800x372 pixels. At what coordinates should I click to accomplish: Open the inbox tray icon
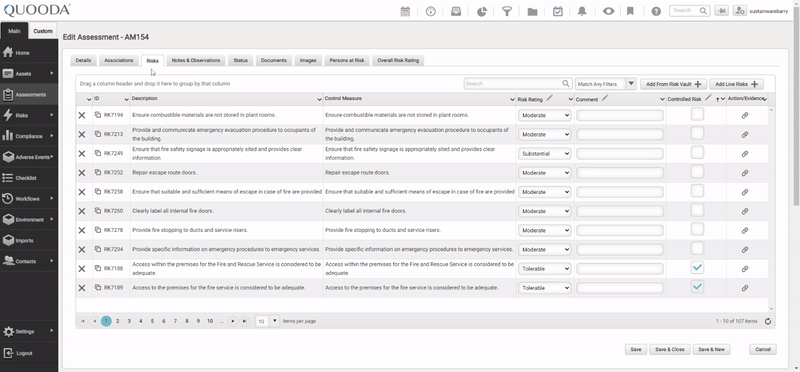coord(456,11)
